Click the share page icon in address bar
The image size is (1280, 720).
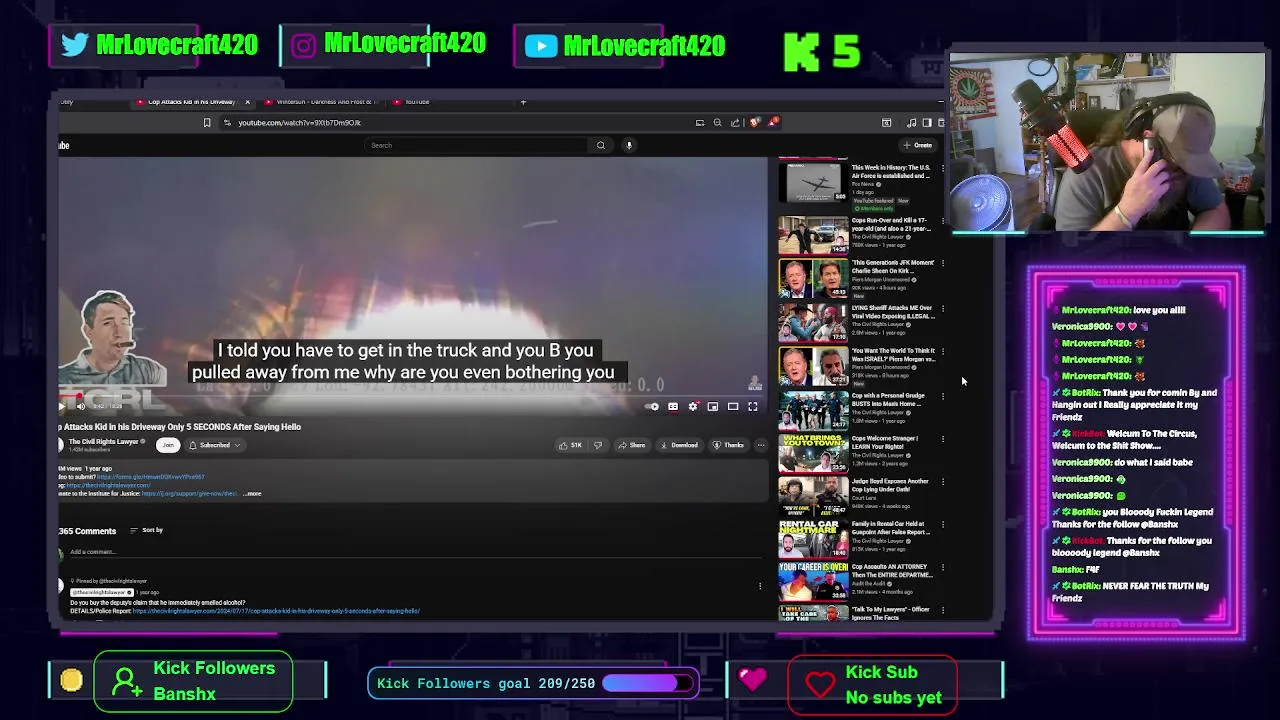click(735, 123)
